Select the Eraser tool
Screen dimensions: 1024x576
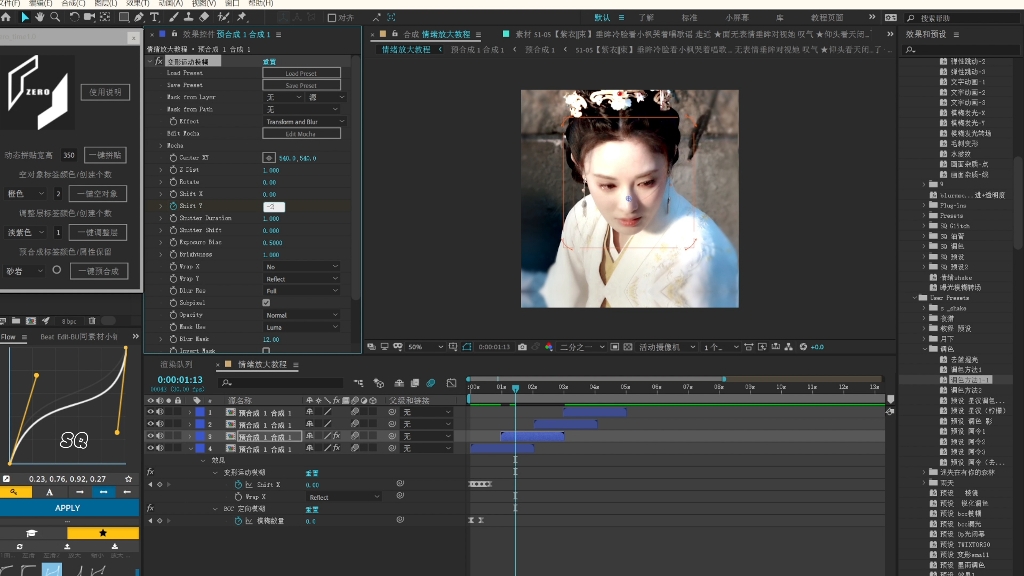click(x=204, y=17)
